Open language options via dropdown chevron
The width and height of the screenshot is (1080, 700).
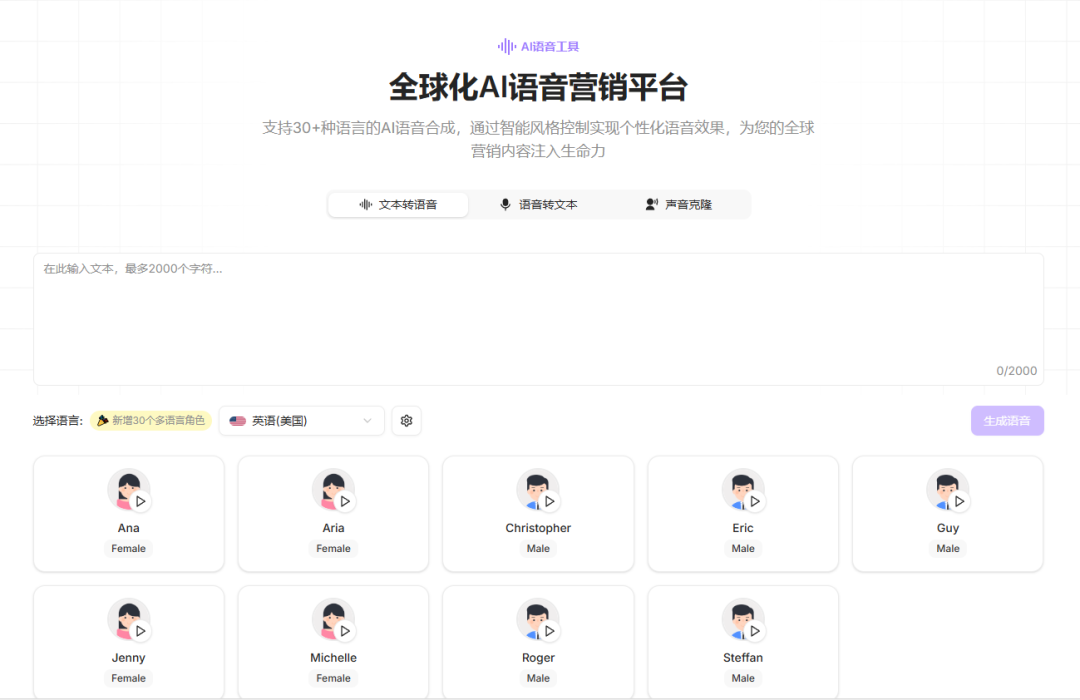pos(368,420)
